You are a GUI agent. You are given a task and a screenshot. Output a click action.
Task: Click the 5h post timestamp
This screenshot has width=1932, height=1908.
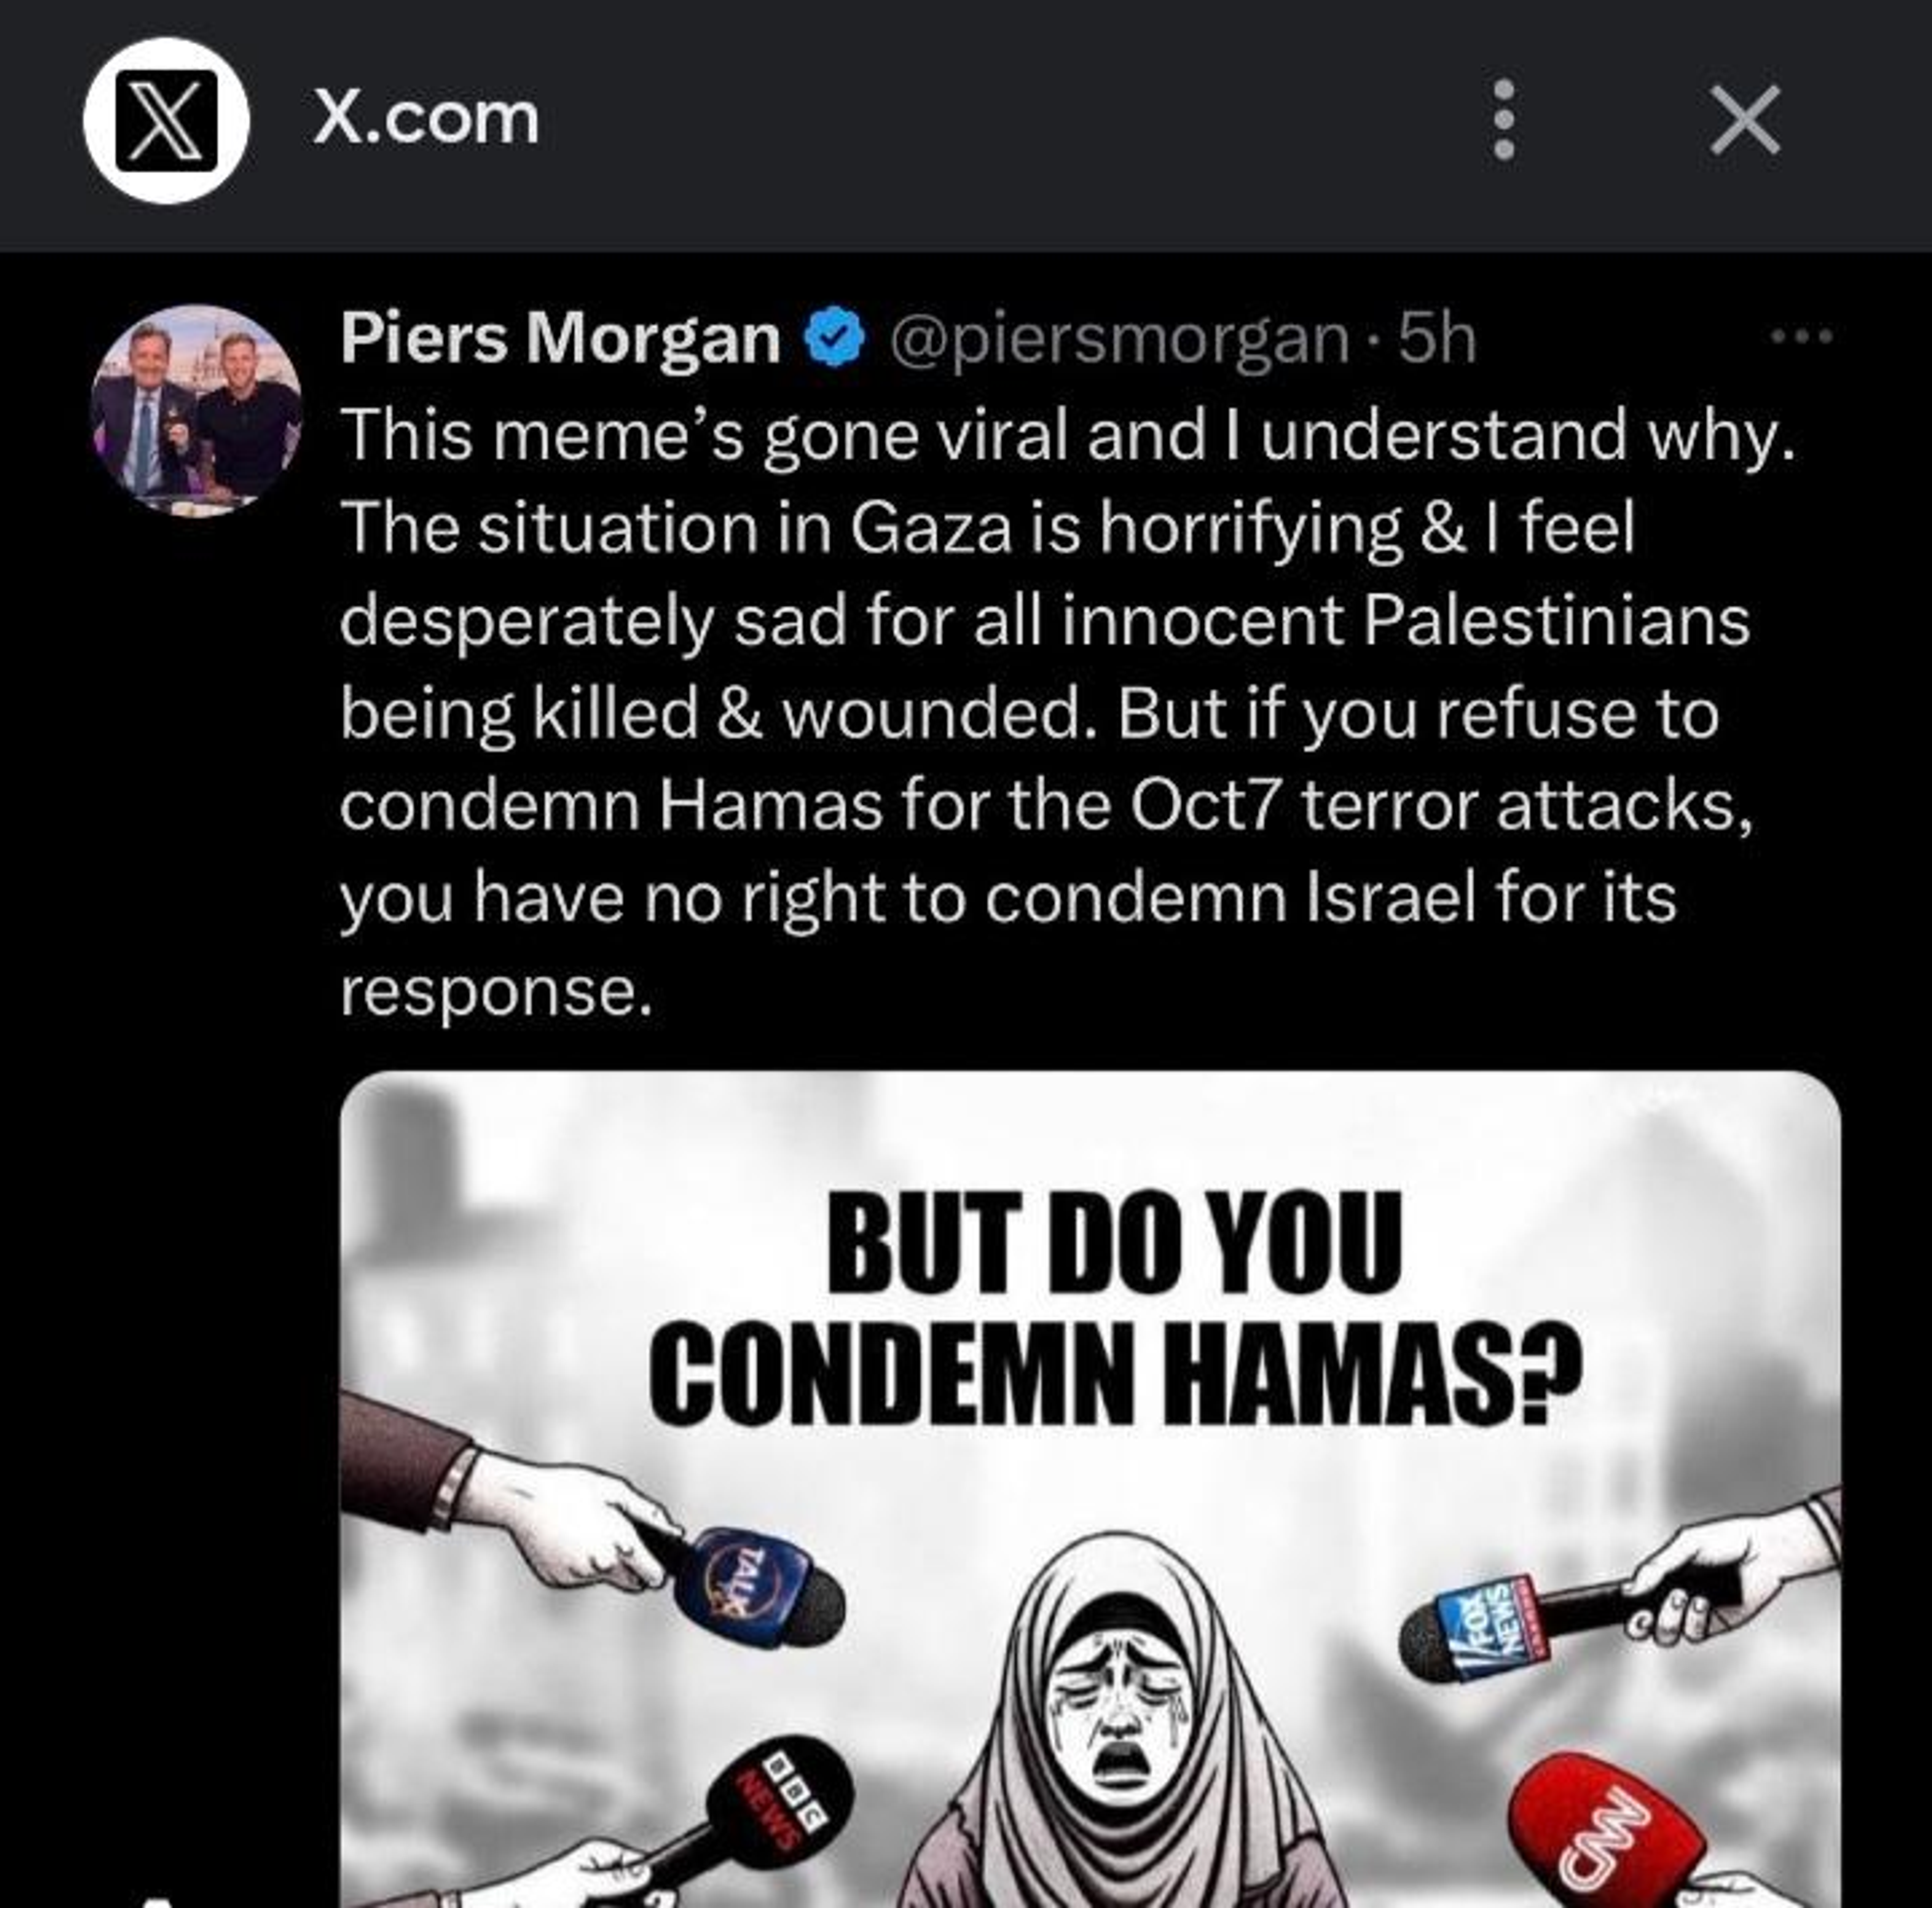pos(1436,339)
